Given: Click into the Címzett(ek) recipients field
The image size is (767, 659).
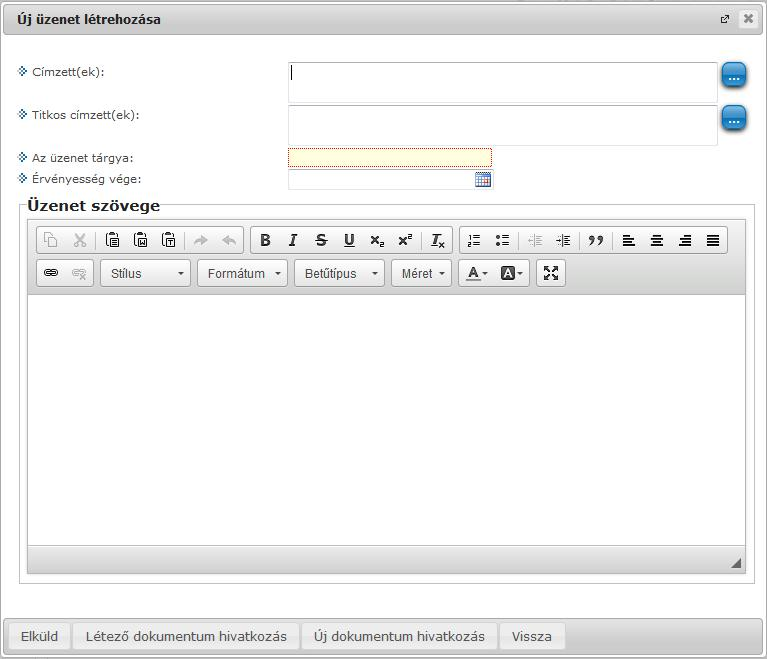Looking at the screenshot, I should pos(503,82).
